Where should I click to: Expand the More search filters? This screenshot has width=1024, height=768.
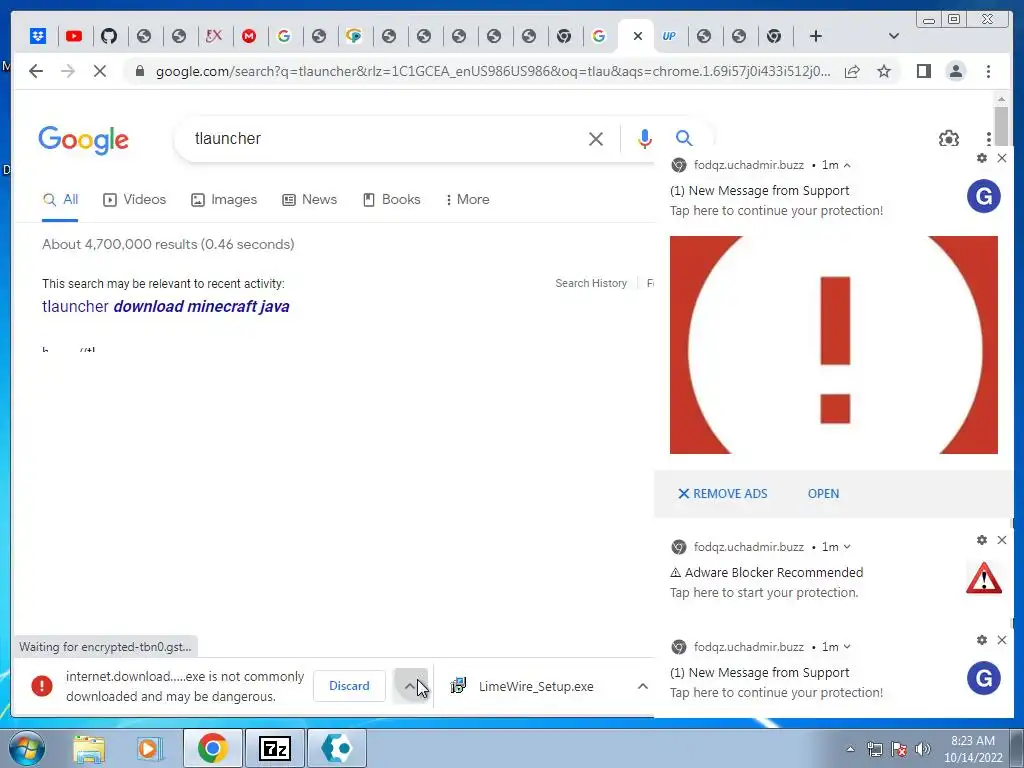click(468, 199)
